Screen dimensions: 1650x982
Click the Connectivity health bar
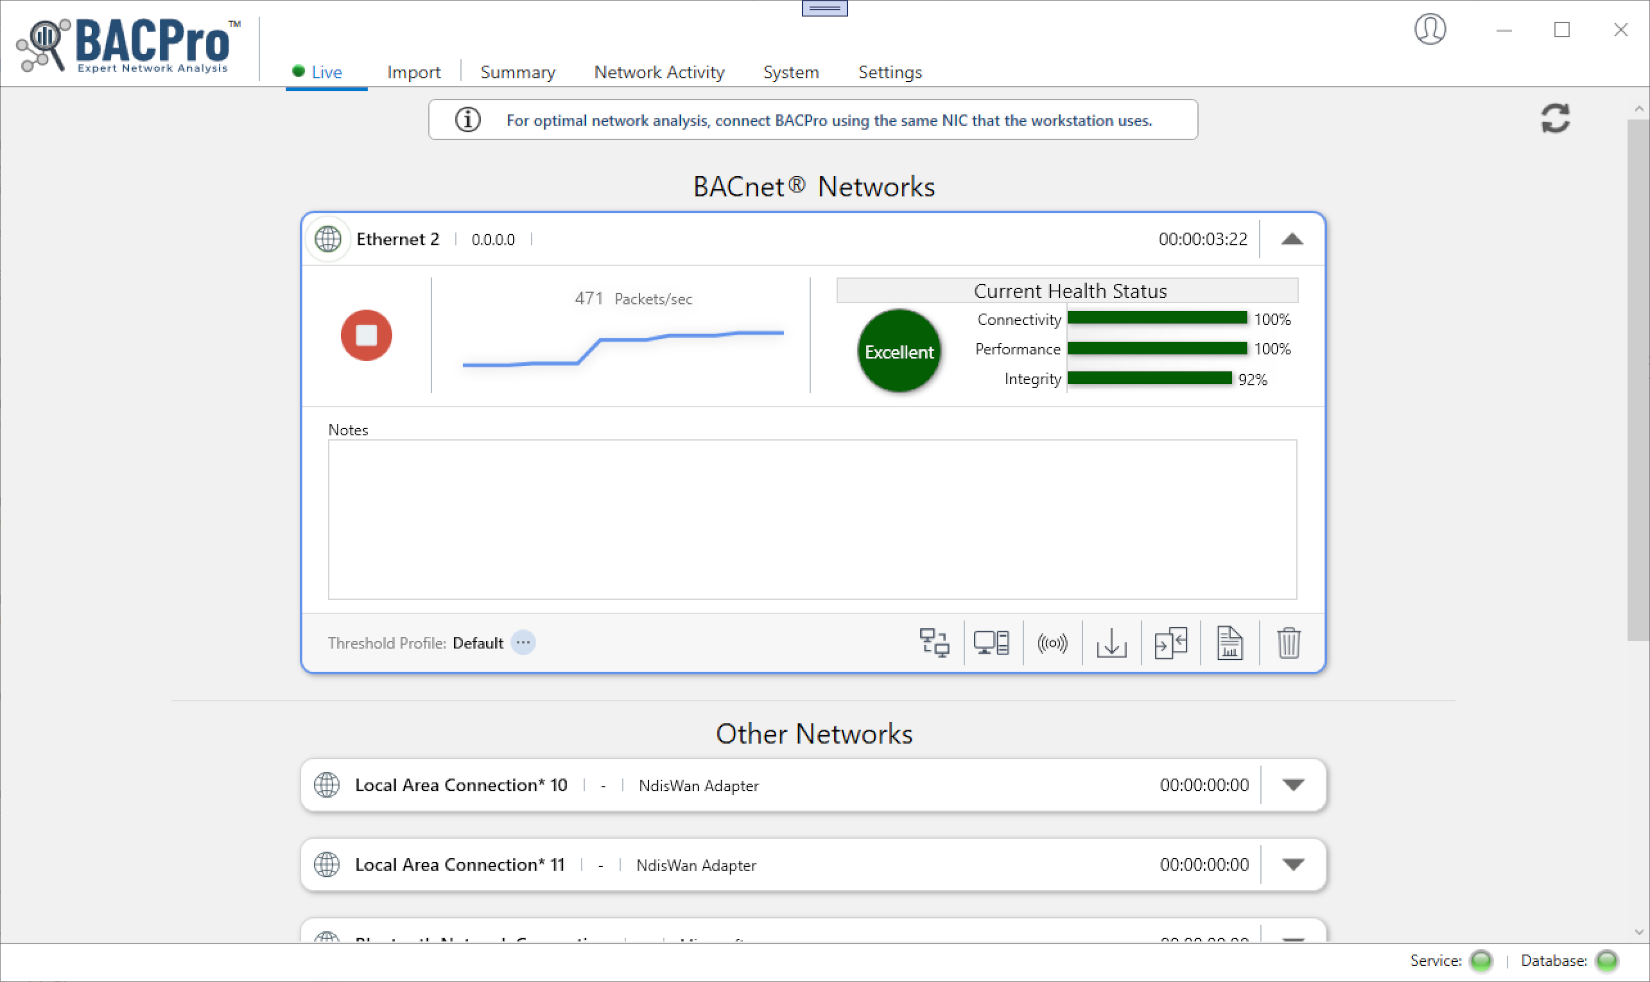coord(1157,318)
